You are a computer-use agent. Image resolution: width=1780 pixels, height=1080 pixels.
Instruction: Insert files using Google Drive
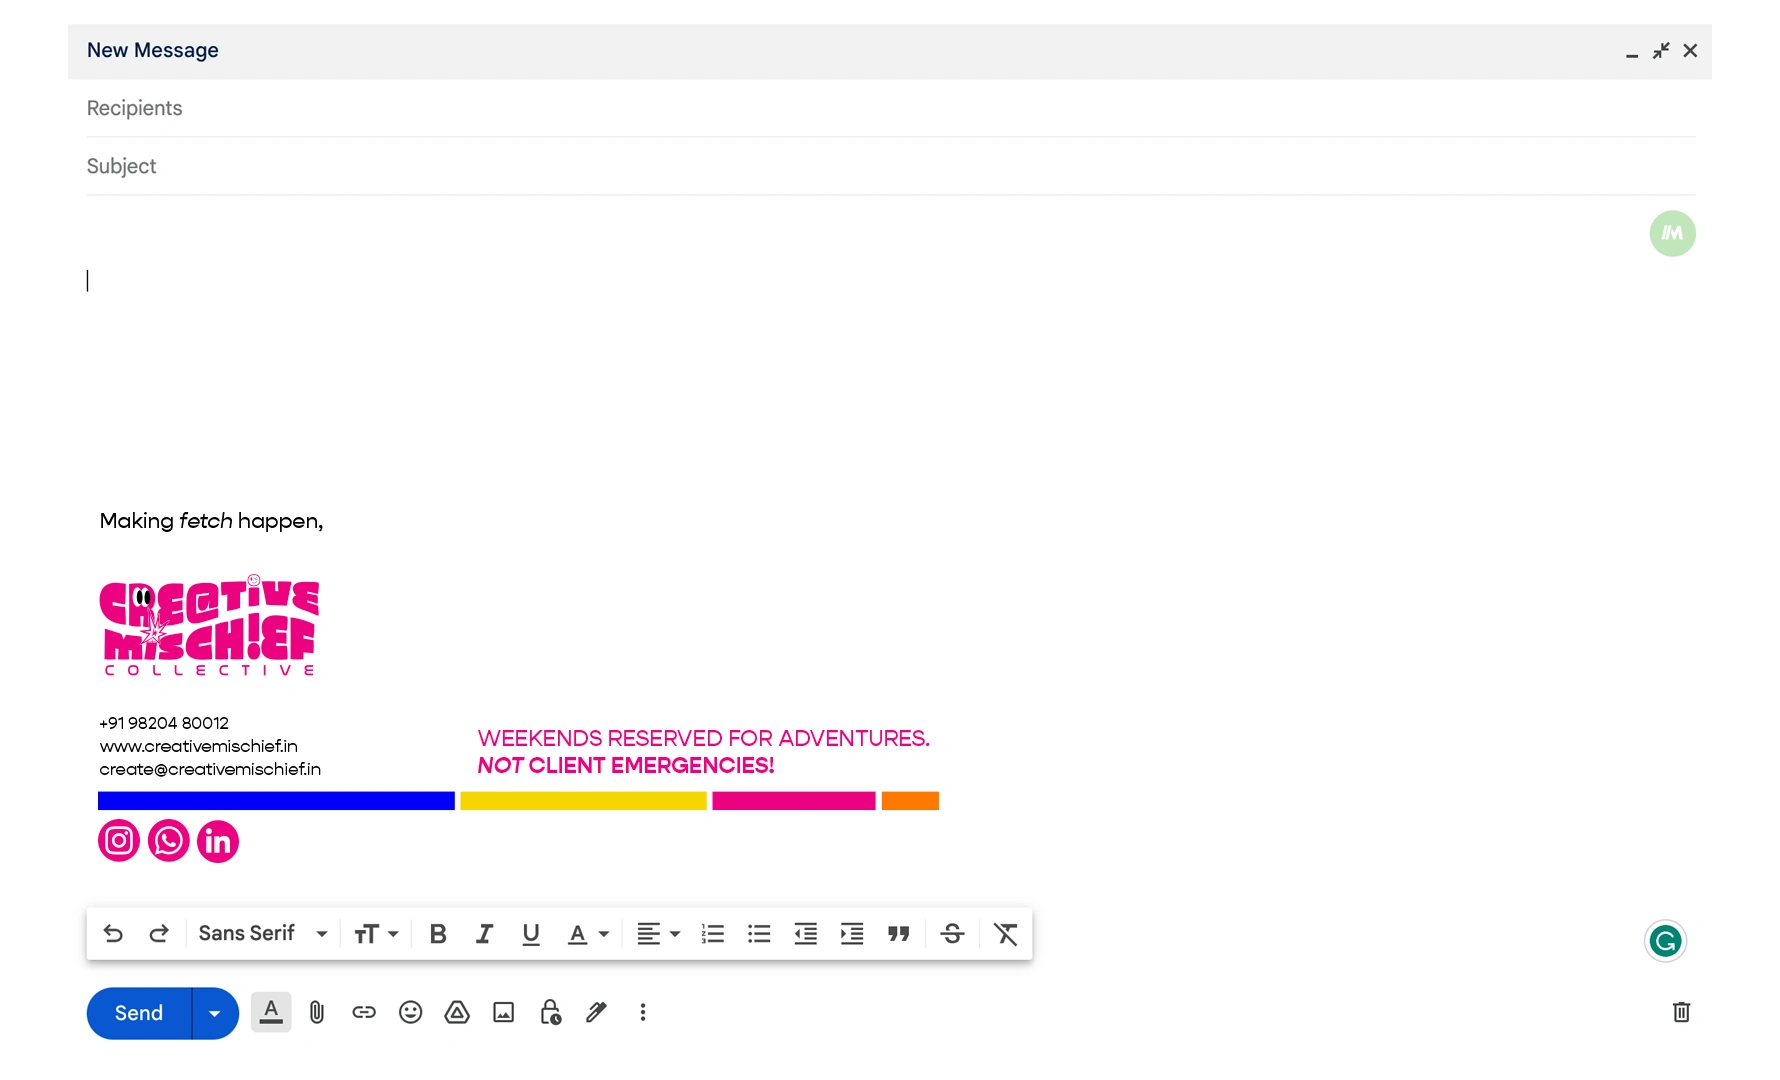pos(457,1012)
